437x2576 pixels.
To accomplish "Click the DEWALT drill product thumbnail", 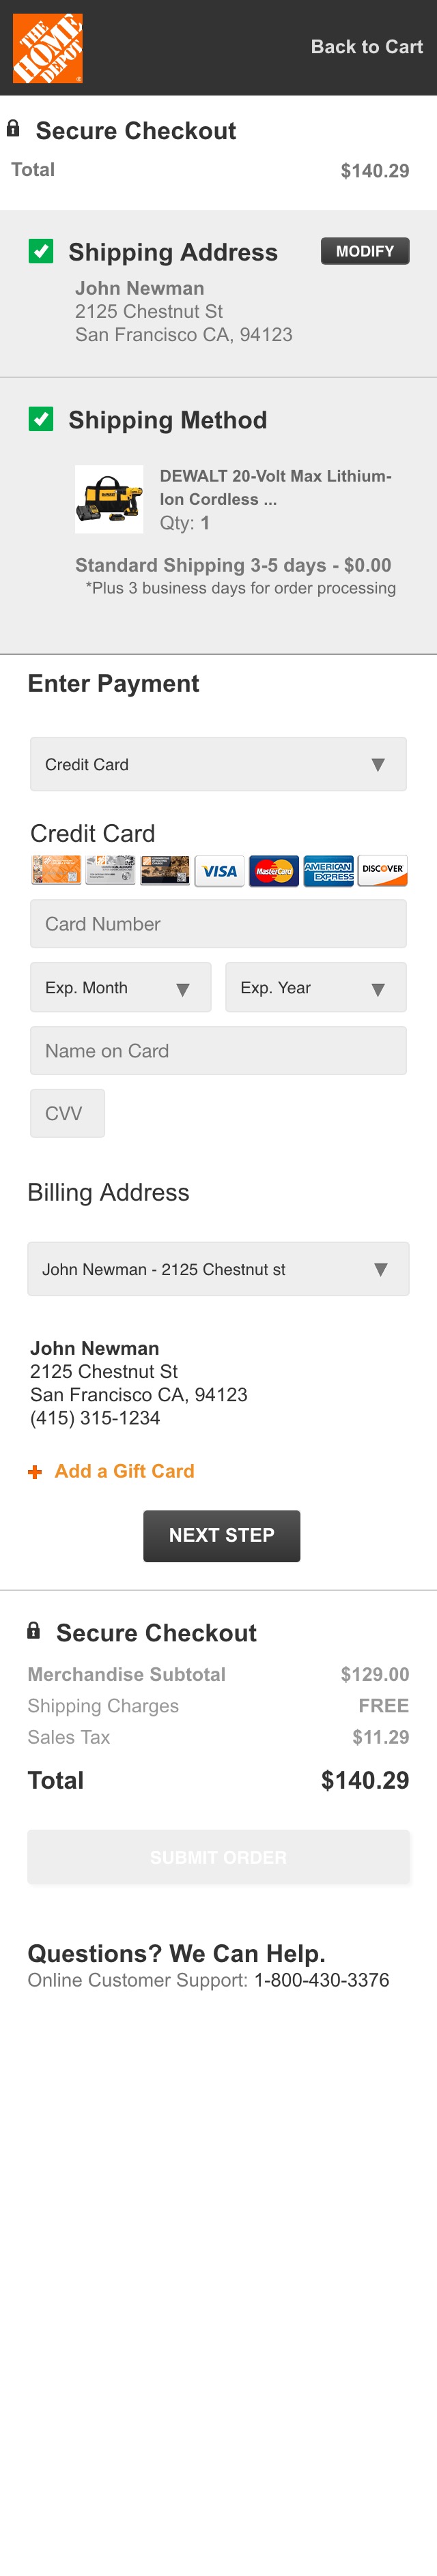I will click(109, 499).
